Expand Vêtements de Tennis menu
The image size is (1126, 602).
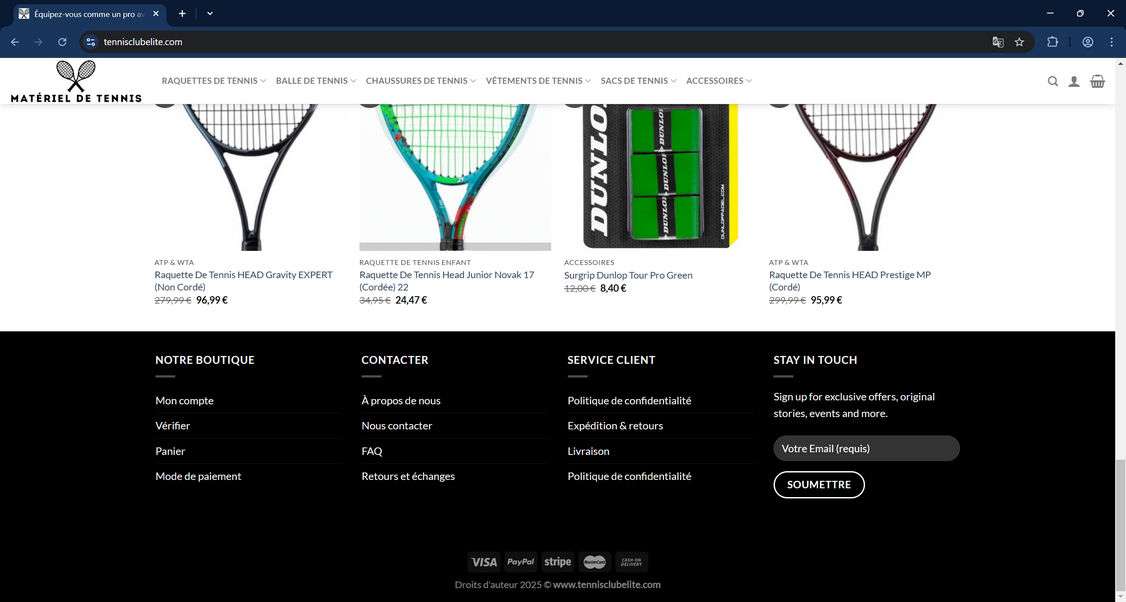pyautogui.click(x=539, y=81)
